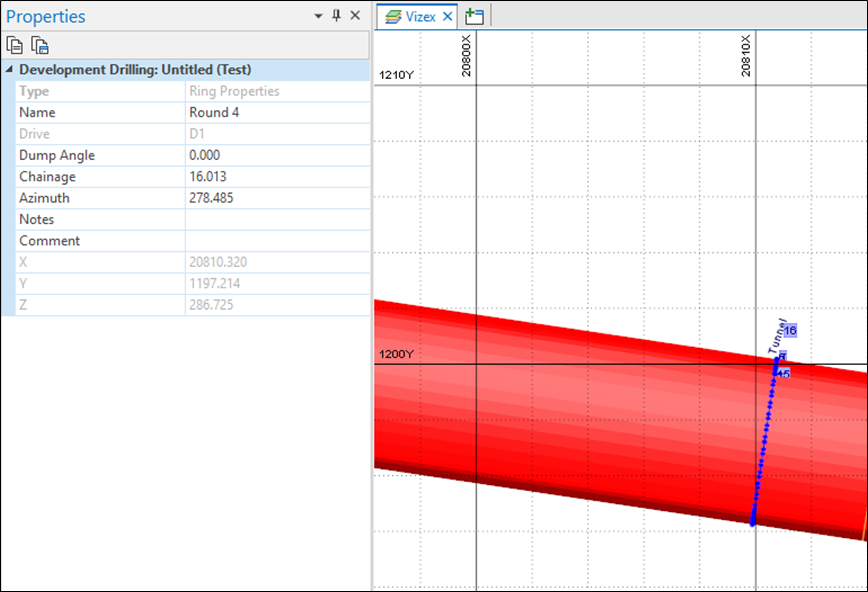Click the ring label 15 in Vizex

784,374
